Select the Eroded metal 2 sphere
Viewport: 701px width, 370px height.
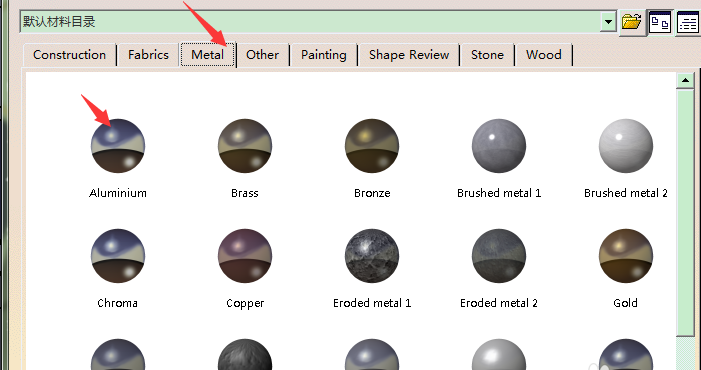pos(499,256)
